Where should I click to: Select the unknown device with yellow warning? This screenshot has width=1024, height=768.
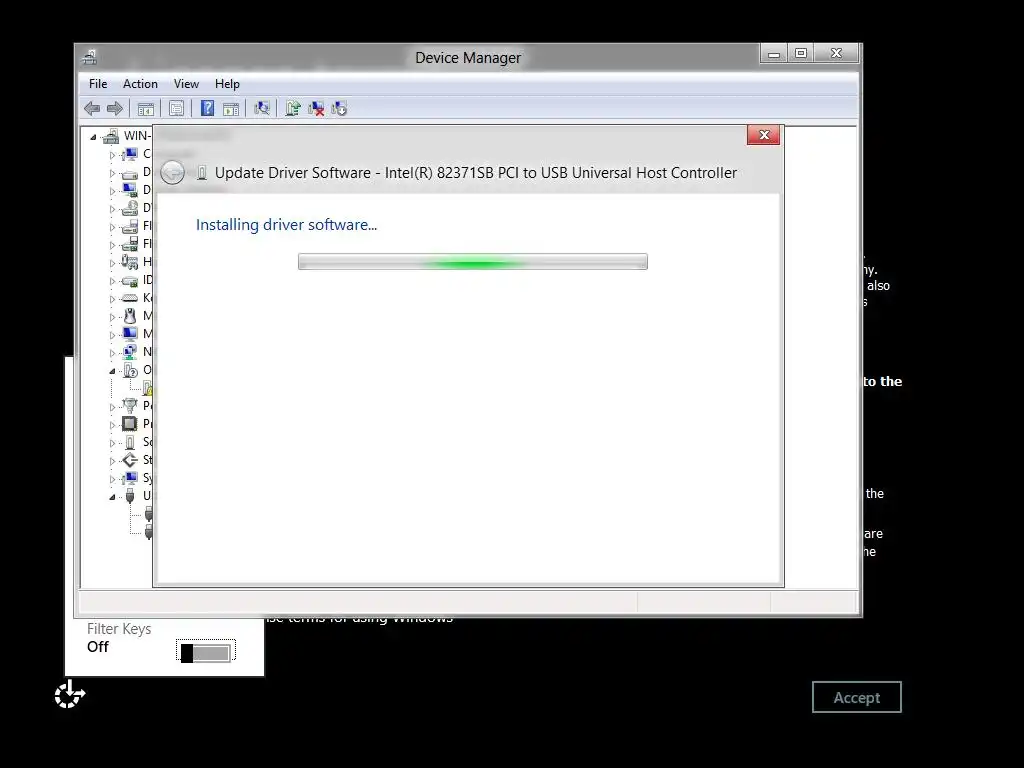pyautogui.click(x=148, y=388)
